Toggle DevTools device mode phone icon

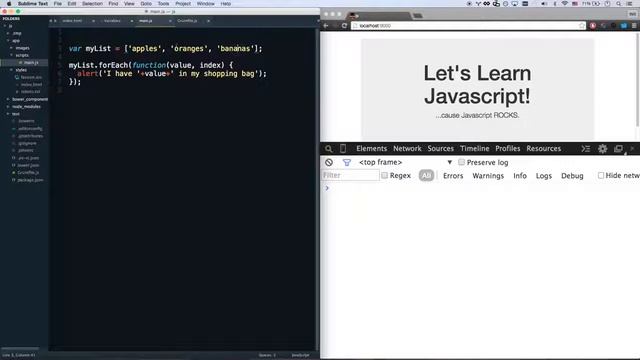coord(343,149)
